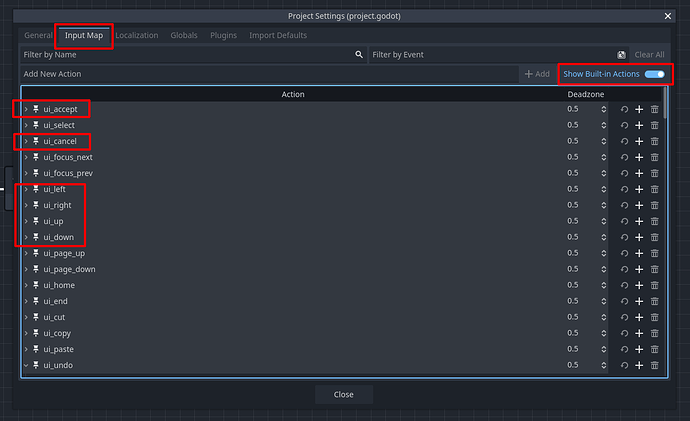The width and height of the screenshot is (690, 421).
Task: Add an event to ui_paste action
Action: (639, 349)
